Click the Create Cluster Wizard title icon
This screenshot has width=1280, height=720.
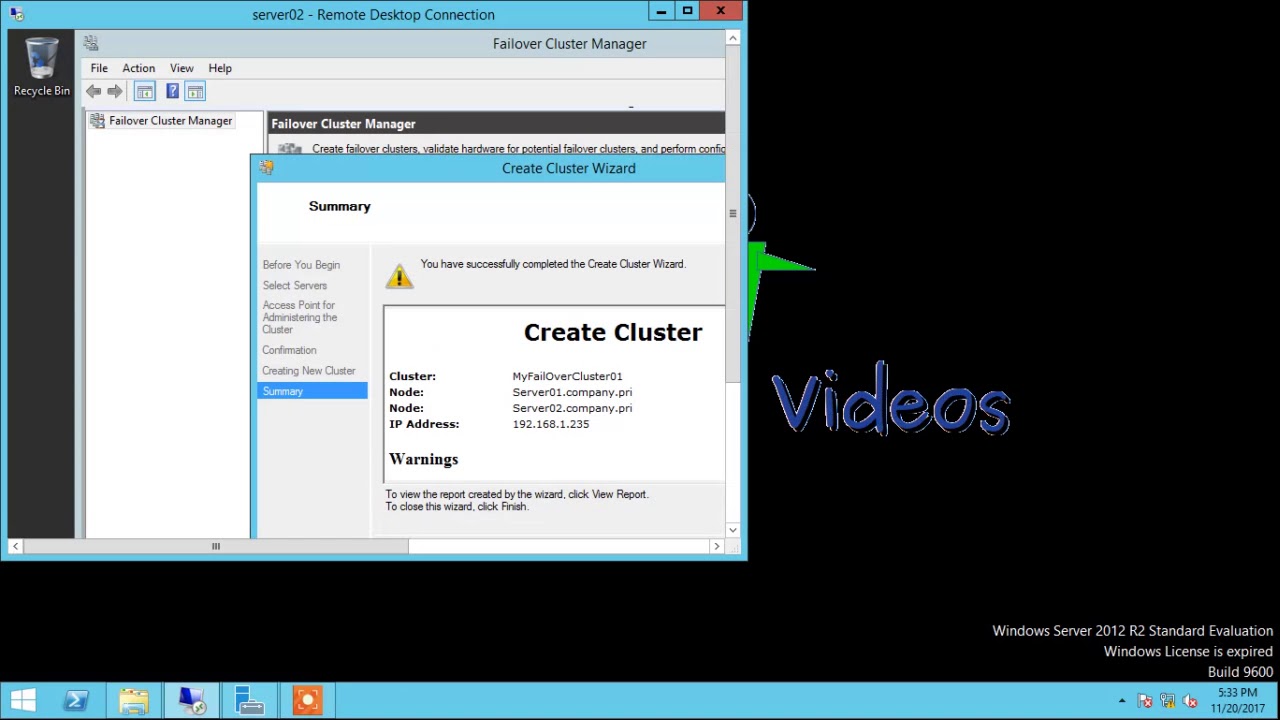point(266,168)
